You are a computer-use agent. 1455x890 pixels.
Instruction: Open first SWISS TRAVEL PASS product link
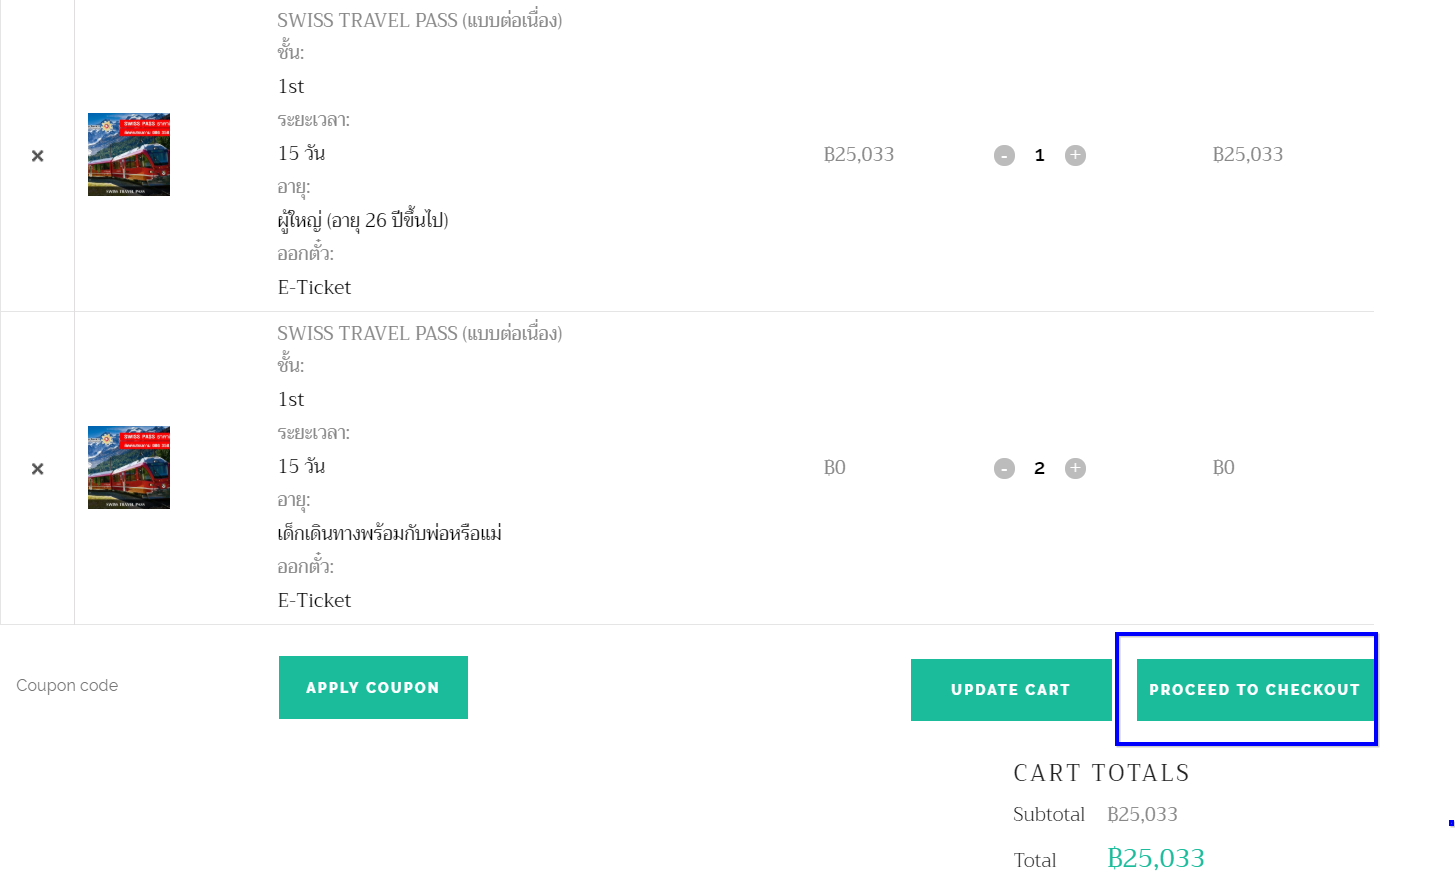[x=420, y=20]
